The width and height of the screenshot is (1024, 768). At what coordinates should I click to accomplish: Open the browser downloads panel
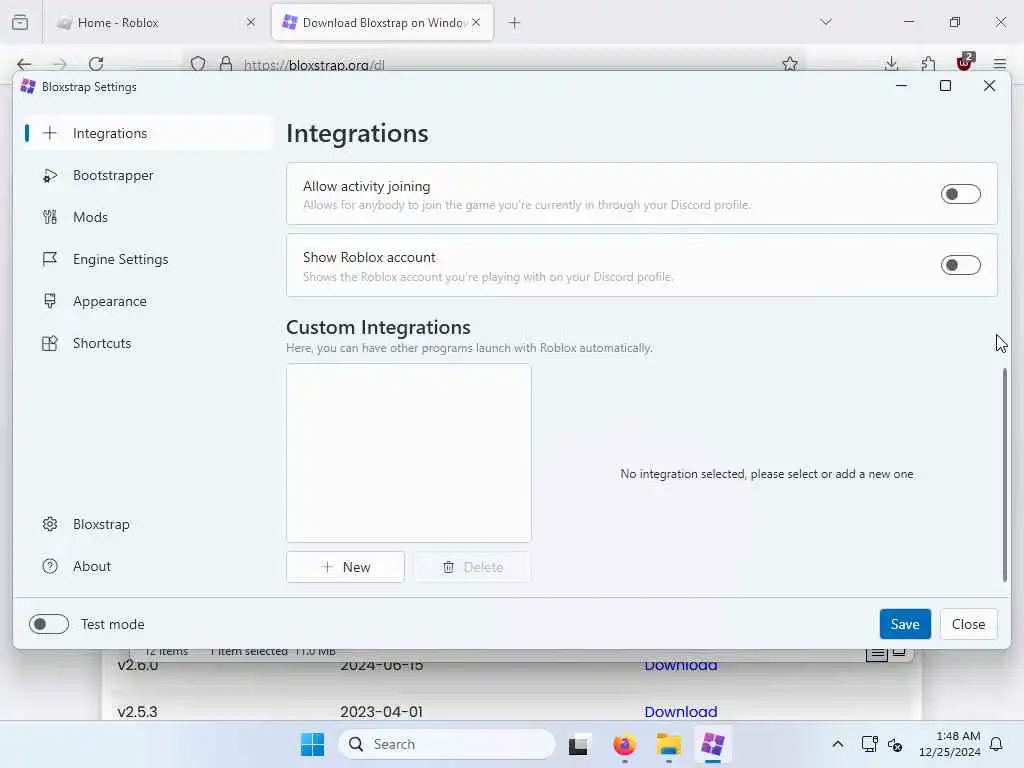pyautogui.click(x=891, y=64)
